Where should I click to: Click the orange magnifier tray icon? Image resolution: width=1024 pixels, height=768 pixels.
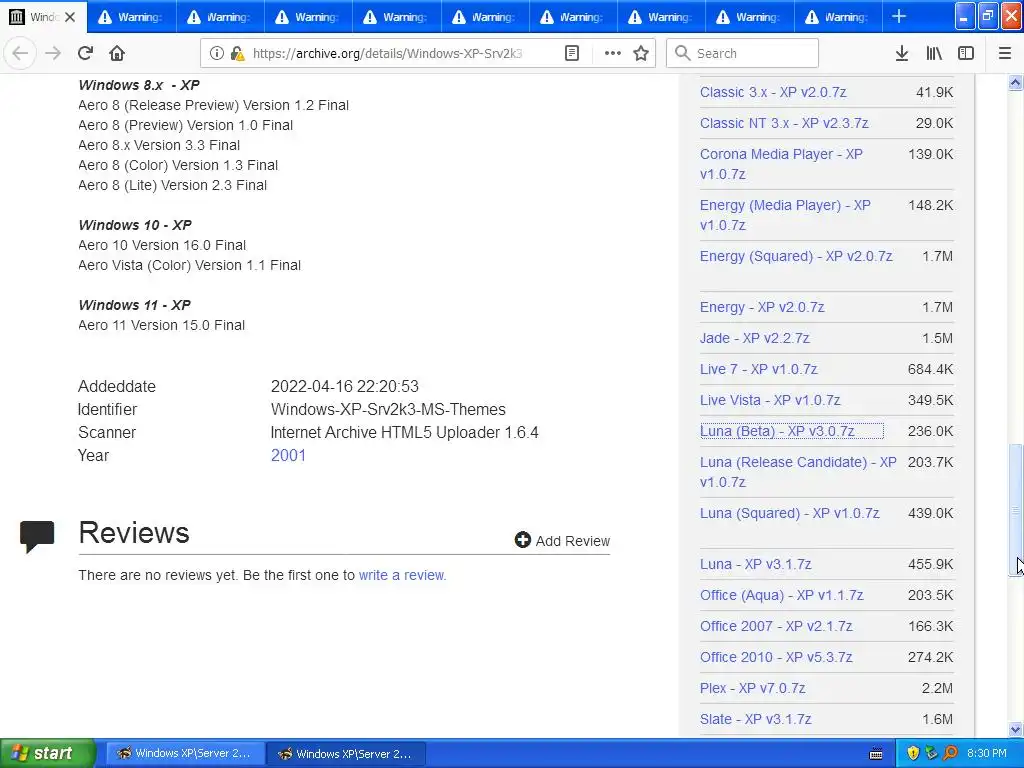(950, 753)
